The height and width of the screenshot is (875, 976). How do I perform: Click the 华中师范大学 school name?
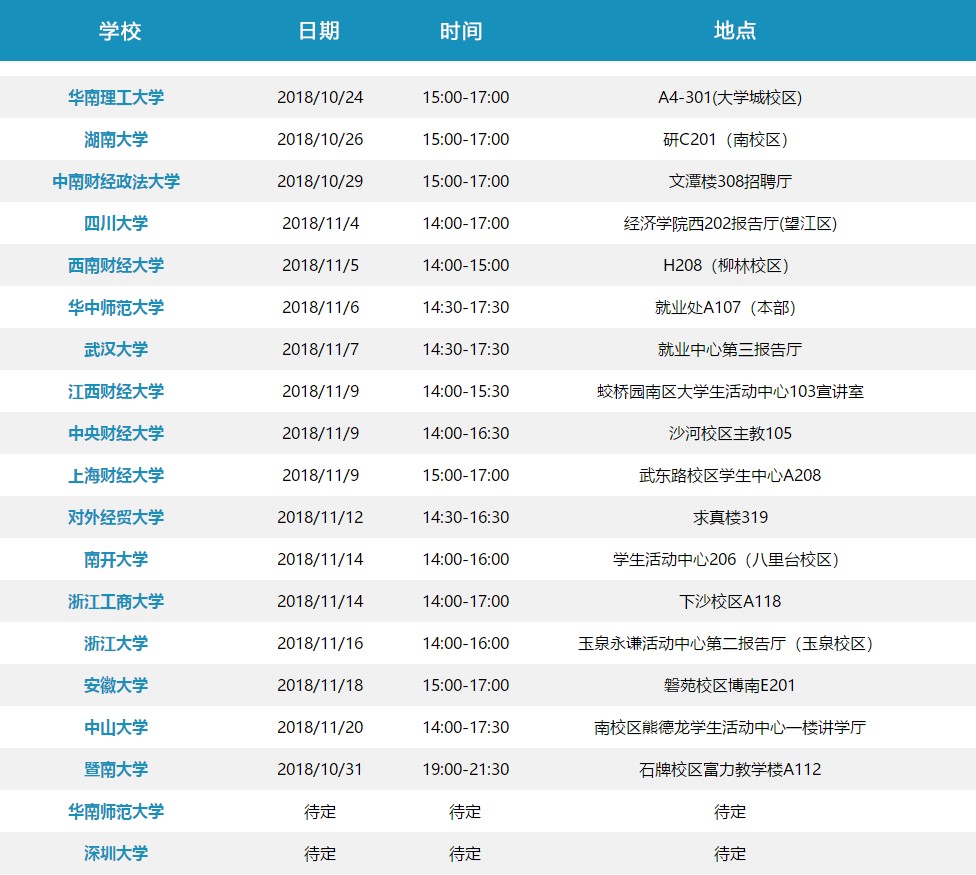pyautogui.click(x=116, y=307)
